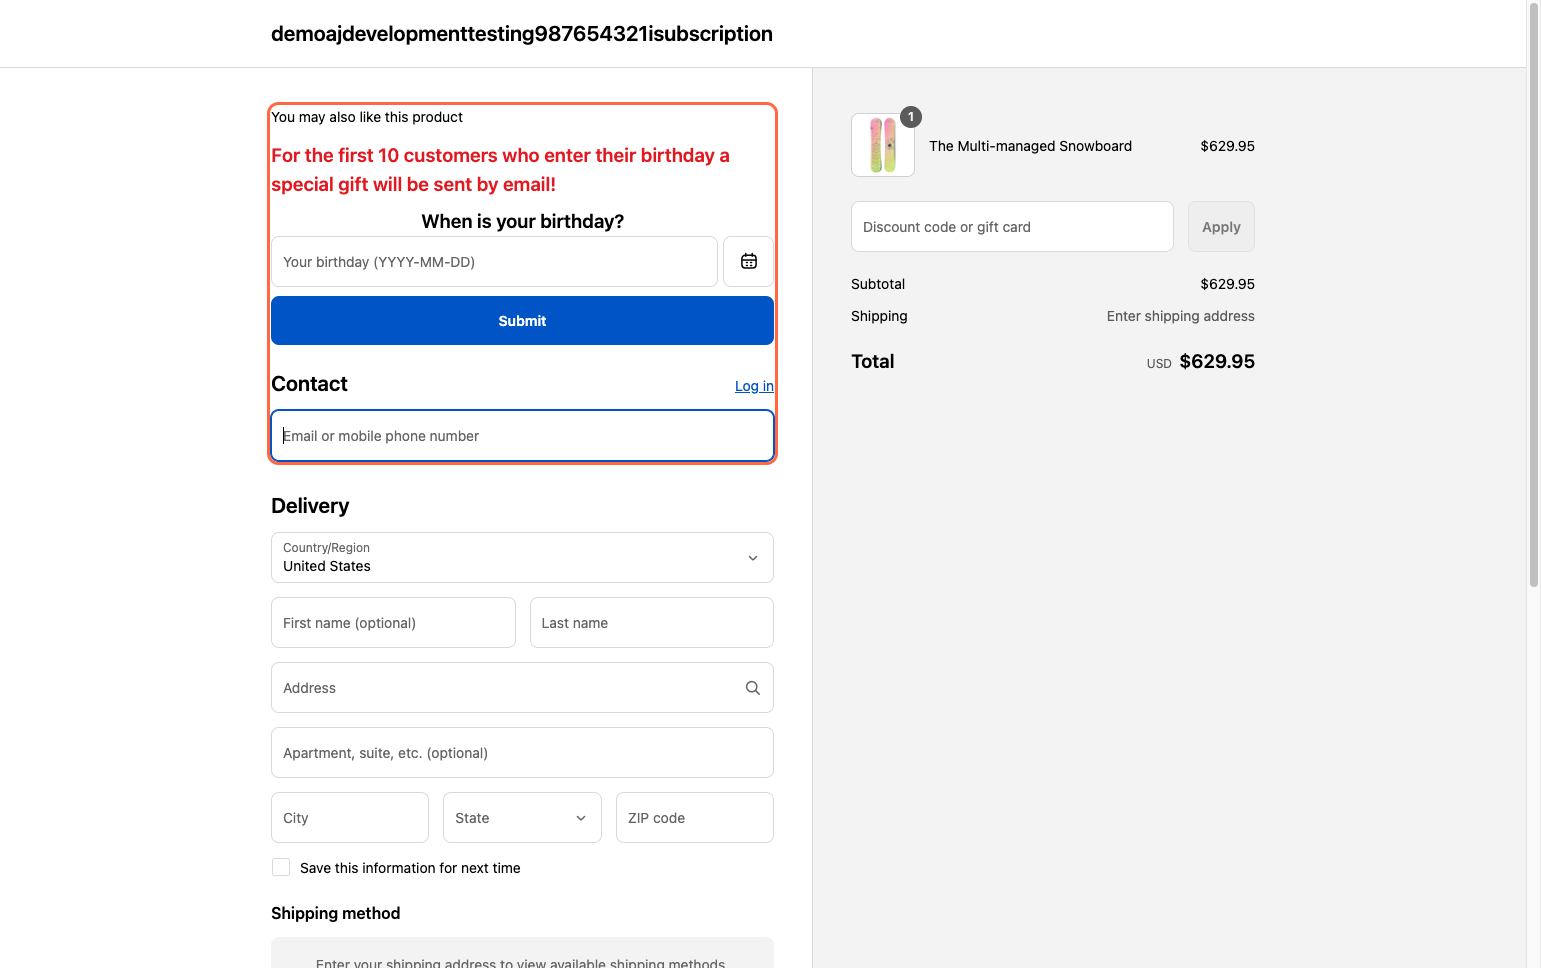Select the Apartment, suite, etc. field
Image resolution: width=1541 pixels, height=968 pixels.
pyautogui.click(x=522, y=753)
